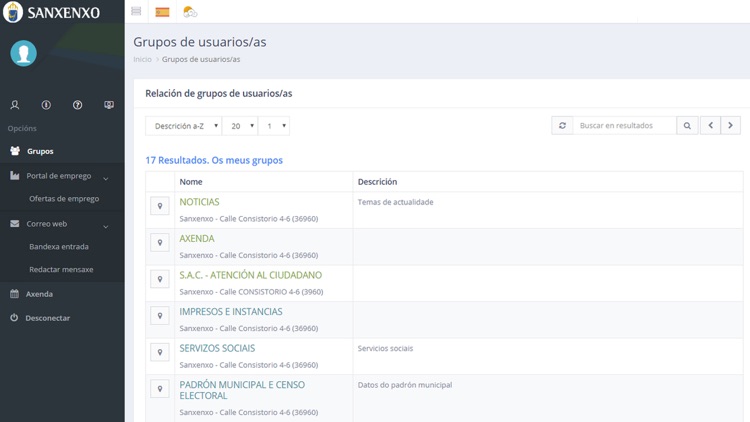Switch language with the Spanish flag icon
This screenshot has height=422, width=750.
162,12
